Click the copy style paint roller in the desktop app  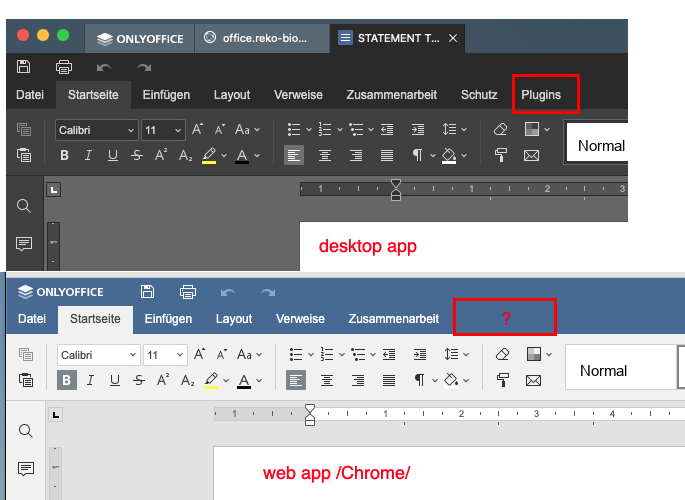pos(501,155)
